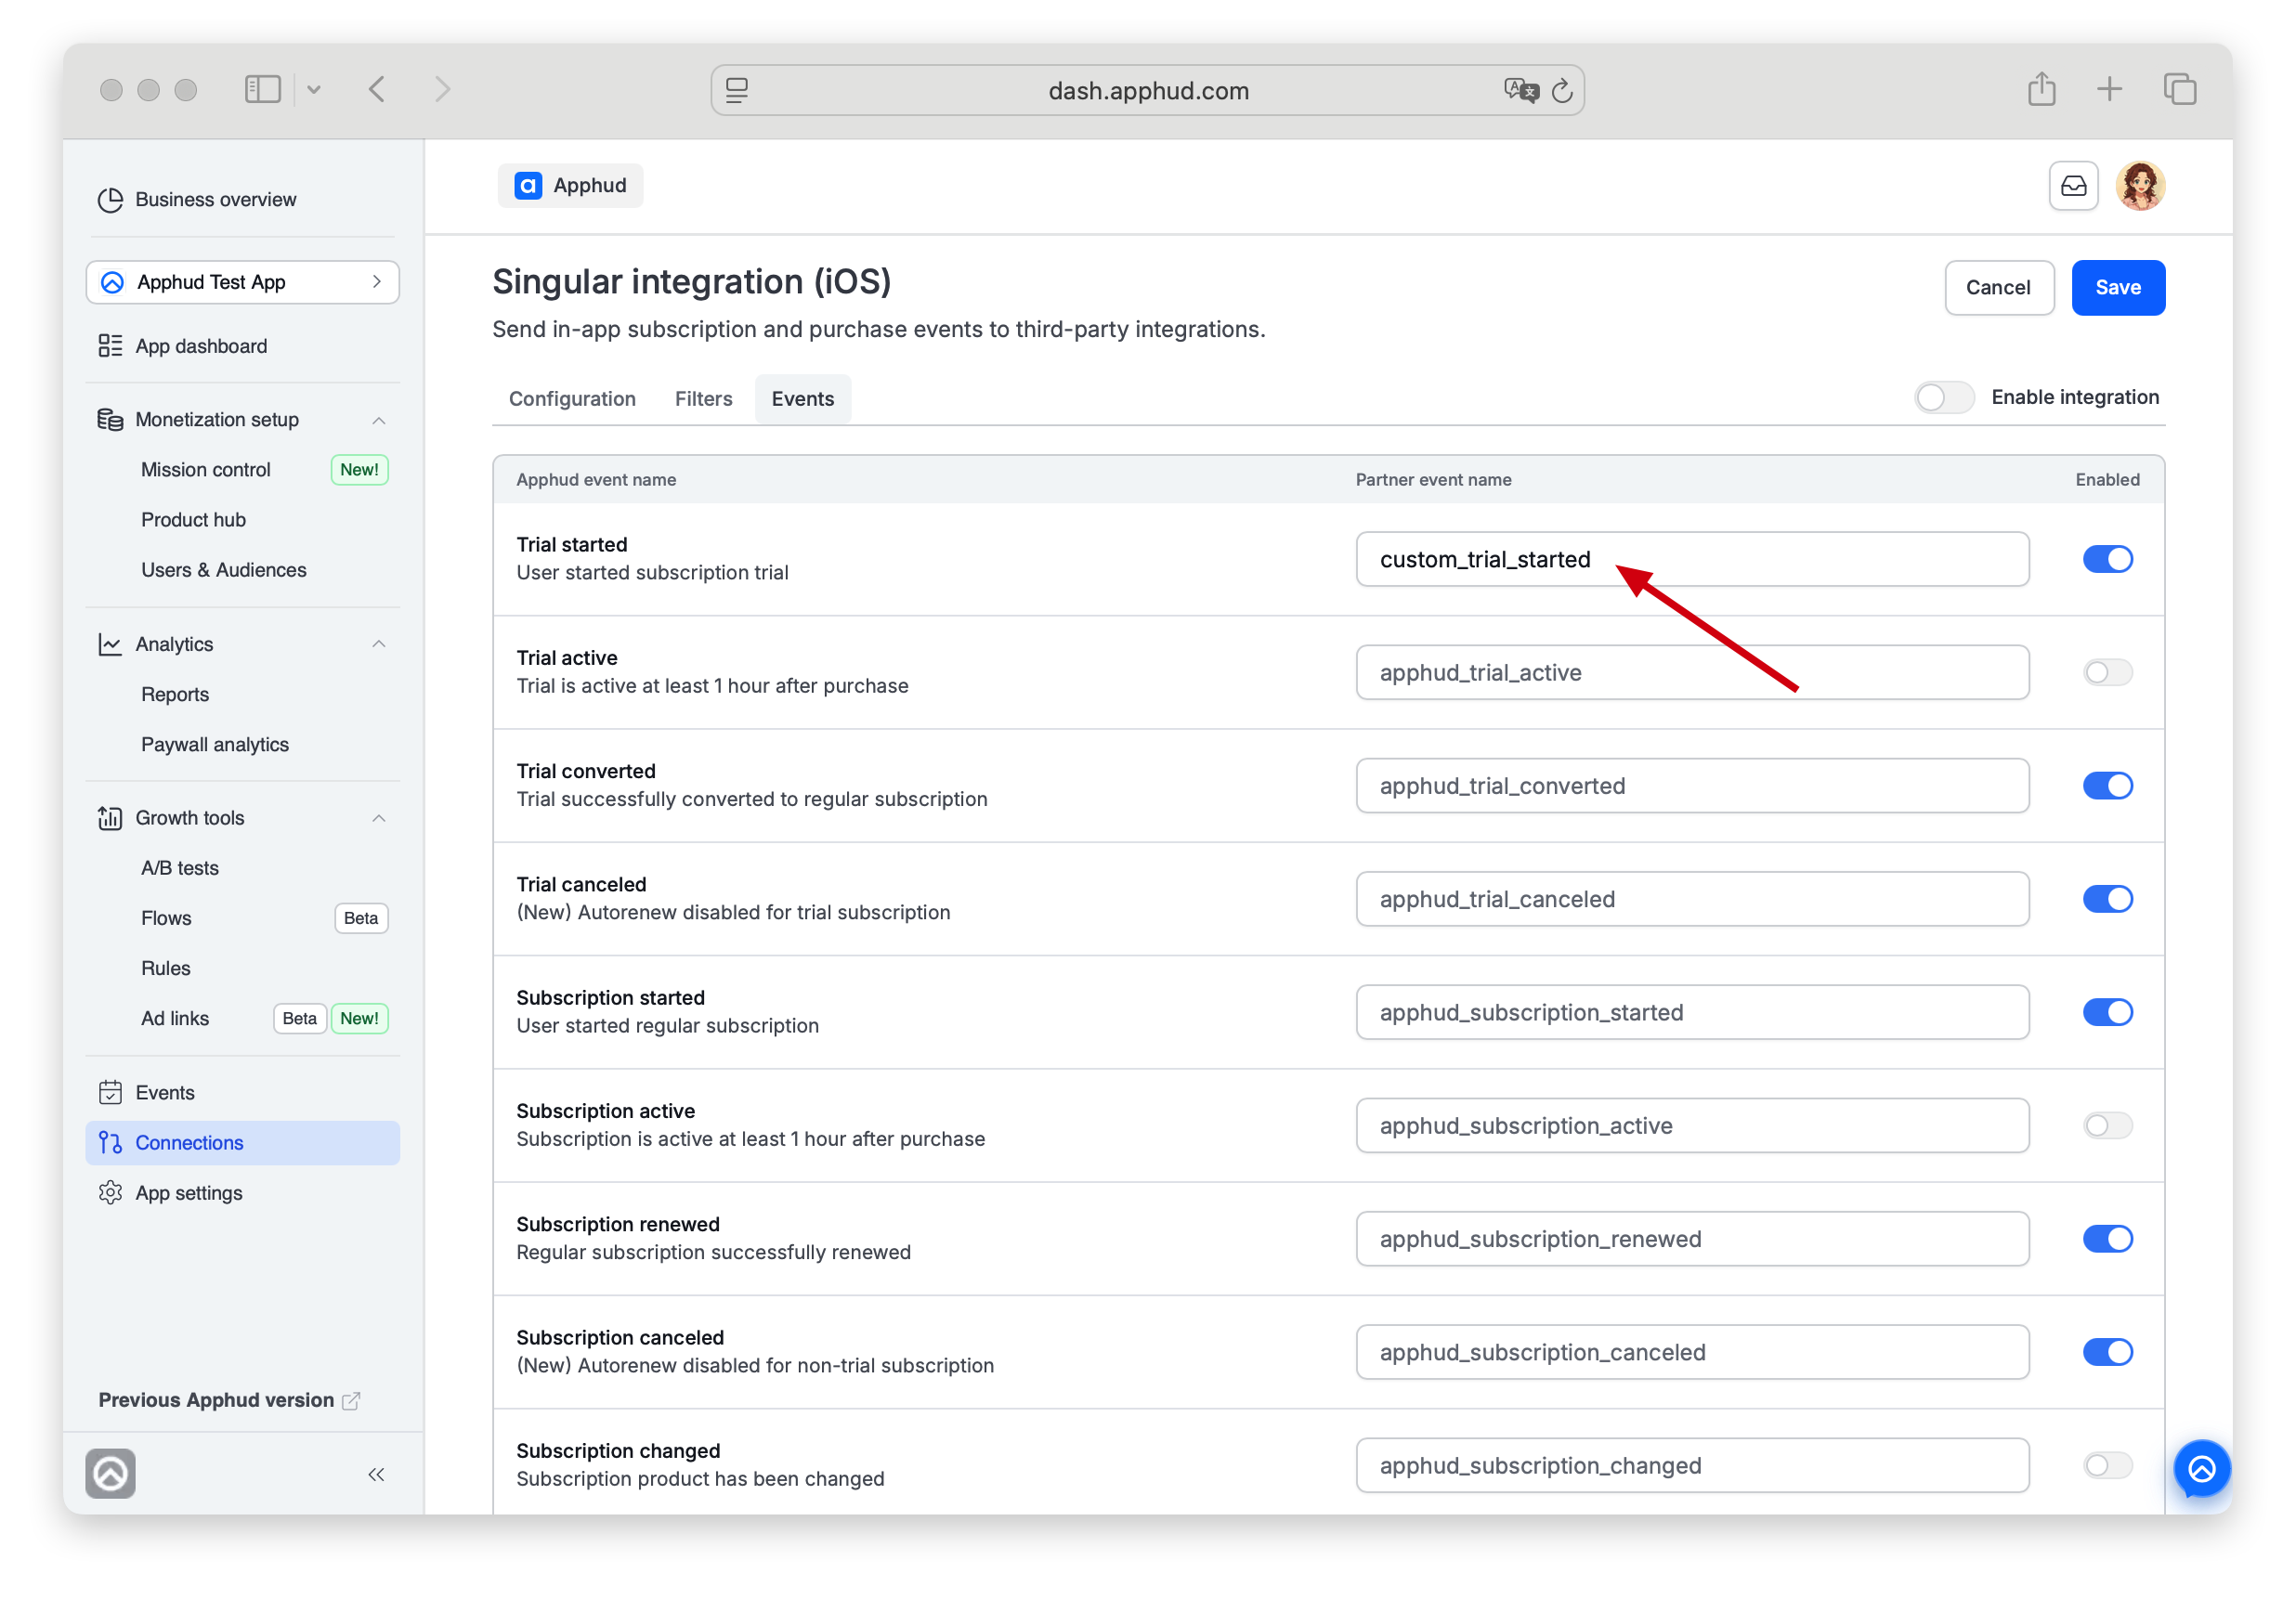
Task: Open Flows in Growth tools
Action: coord(165,918)
